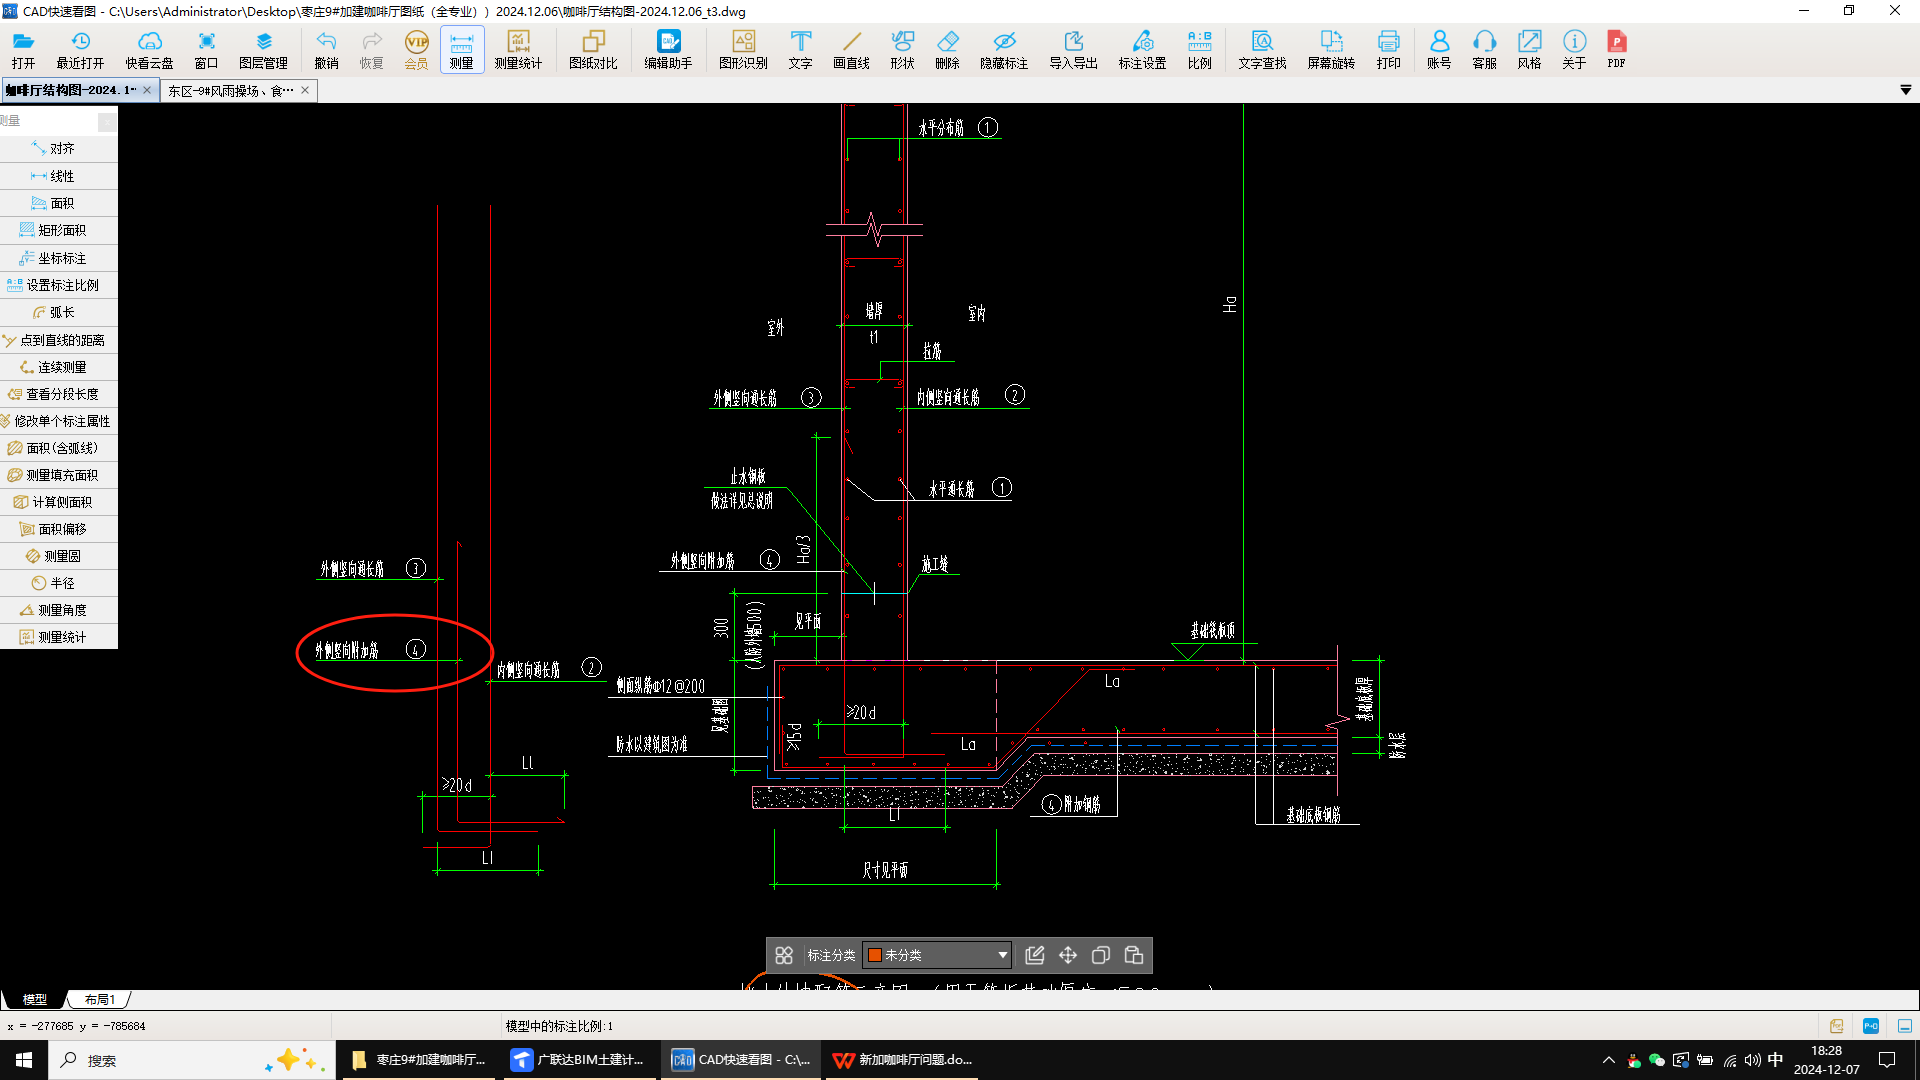Open 测量统计 measurement statistics
This screenshot has height=1080, width=1920.
(x=518, y=49)
